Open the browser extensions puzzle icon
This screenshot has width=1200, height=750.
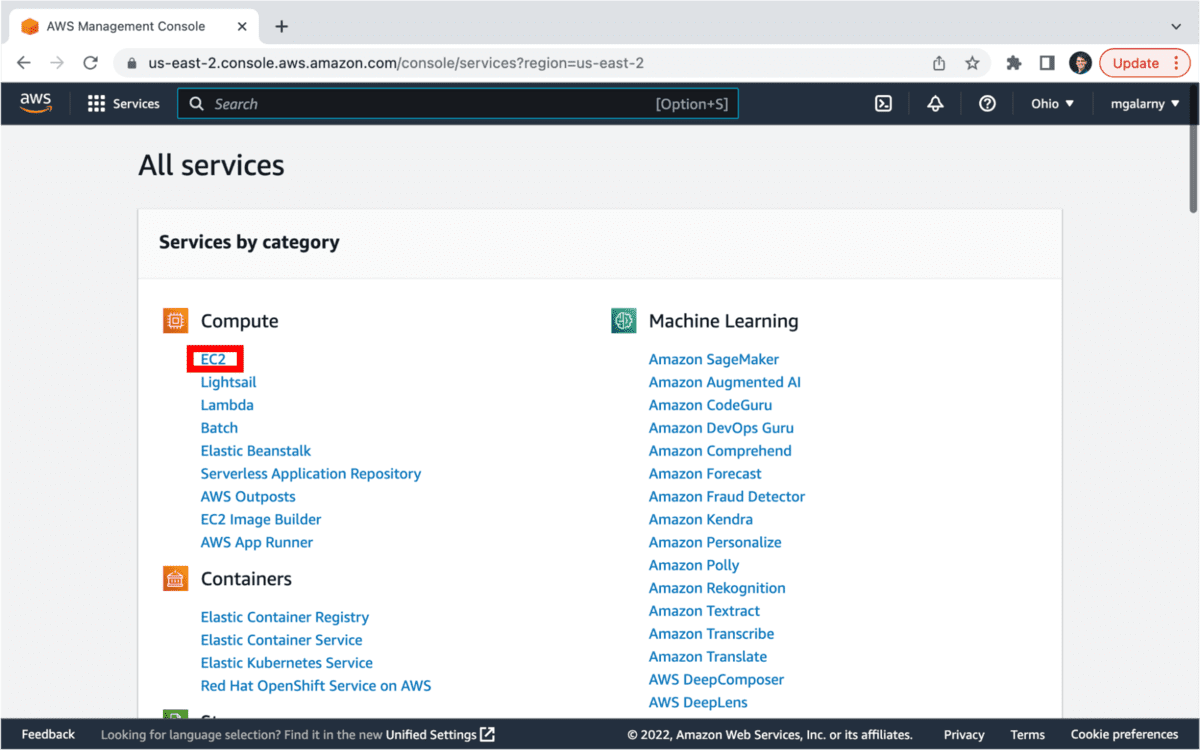[1014, 63]
